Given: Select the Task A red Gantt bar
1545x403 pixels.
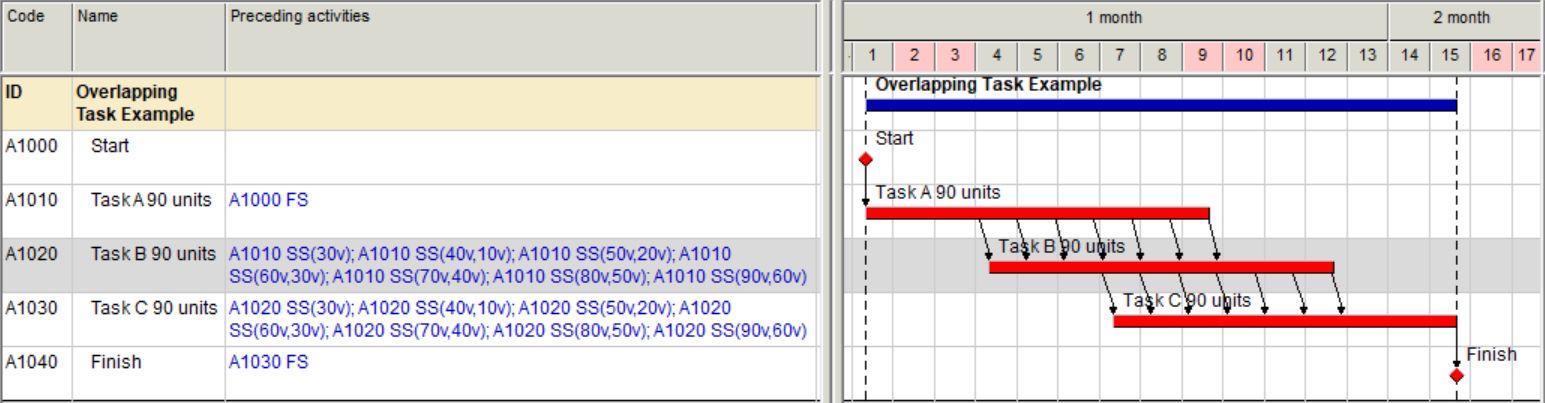Looking at the screenshot, I should (1037, 213).
